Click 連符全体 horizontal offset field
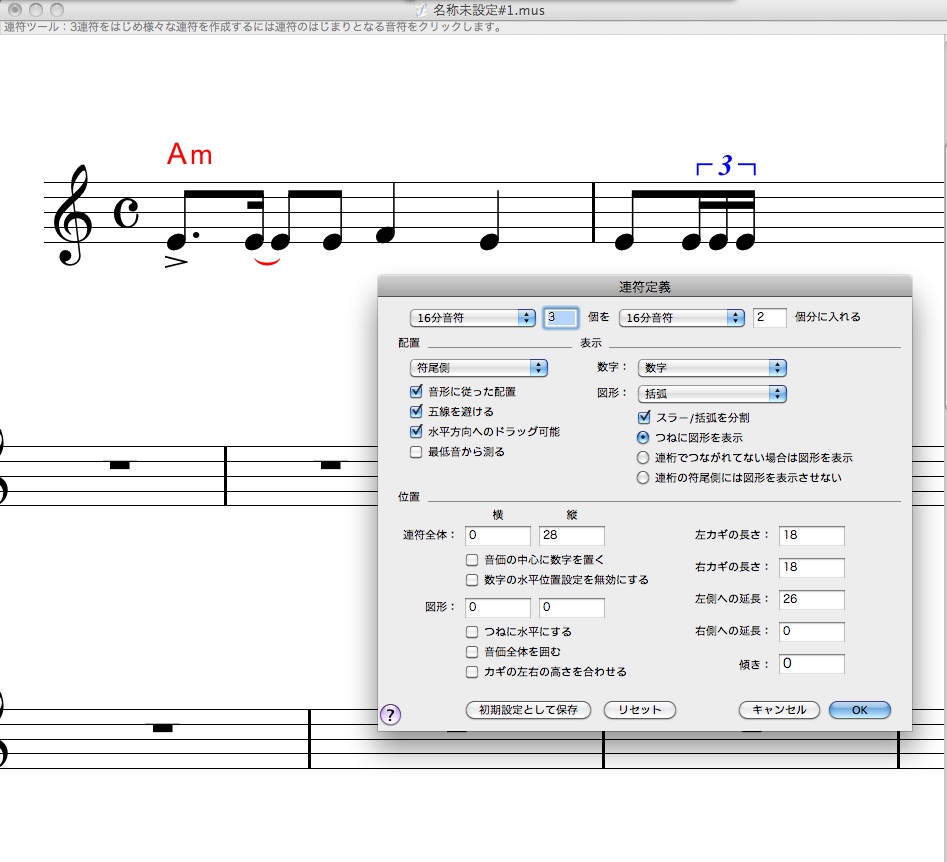Image resolution: width=947 pixels, height=862 pixels. (x=498, y=536)
